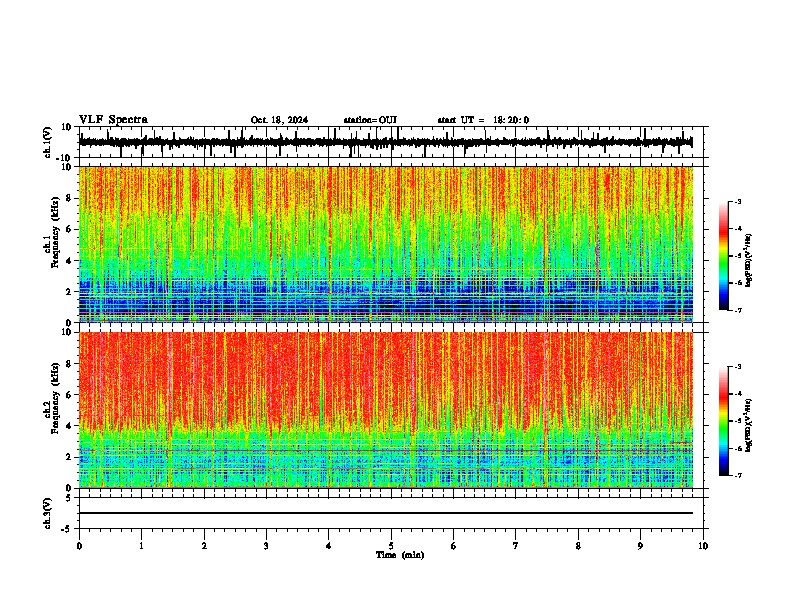Click the "6" kHz tick on ch.2 frequency axis
The image size is (792, 612).
[69, 395]
